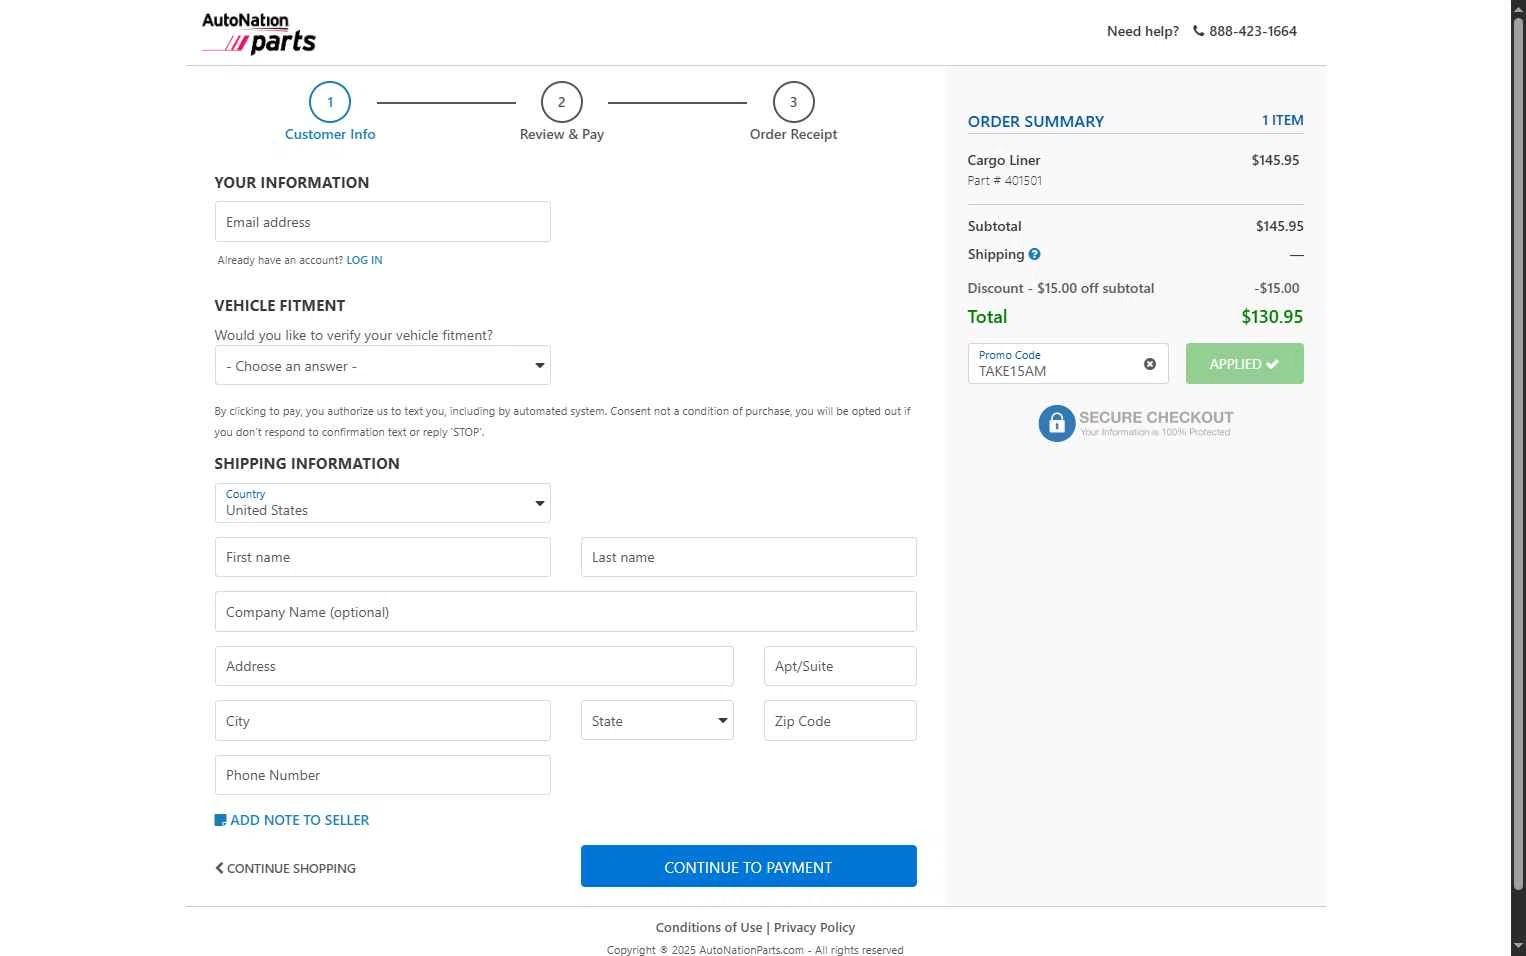This screenshot has height=956, width=1526.
Task: Click the LOG IN link
Action: coord(364,260)
